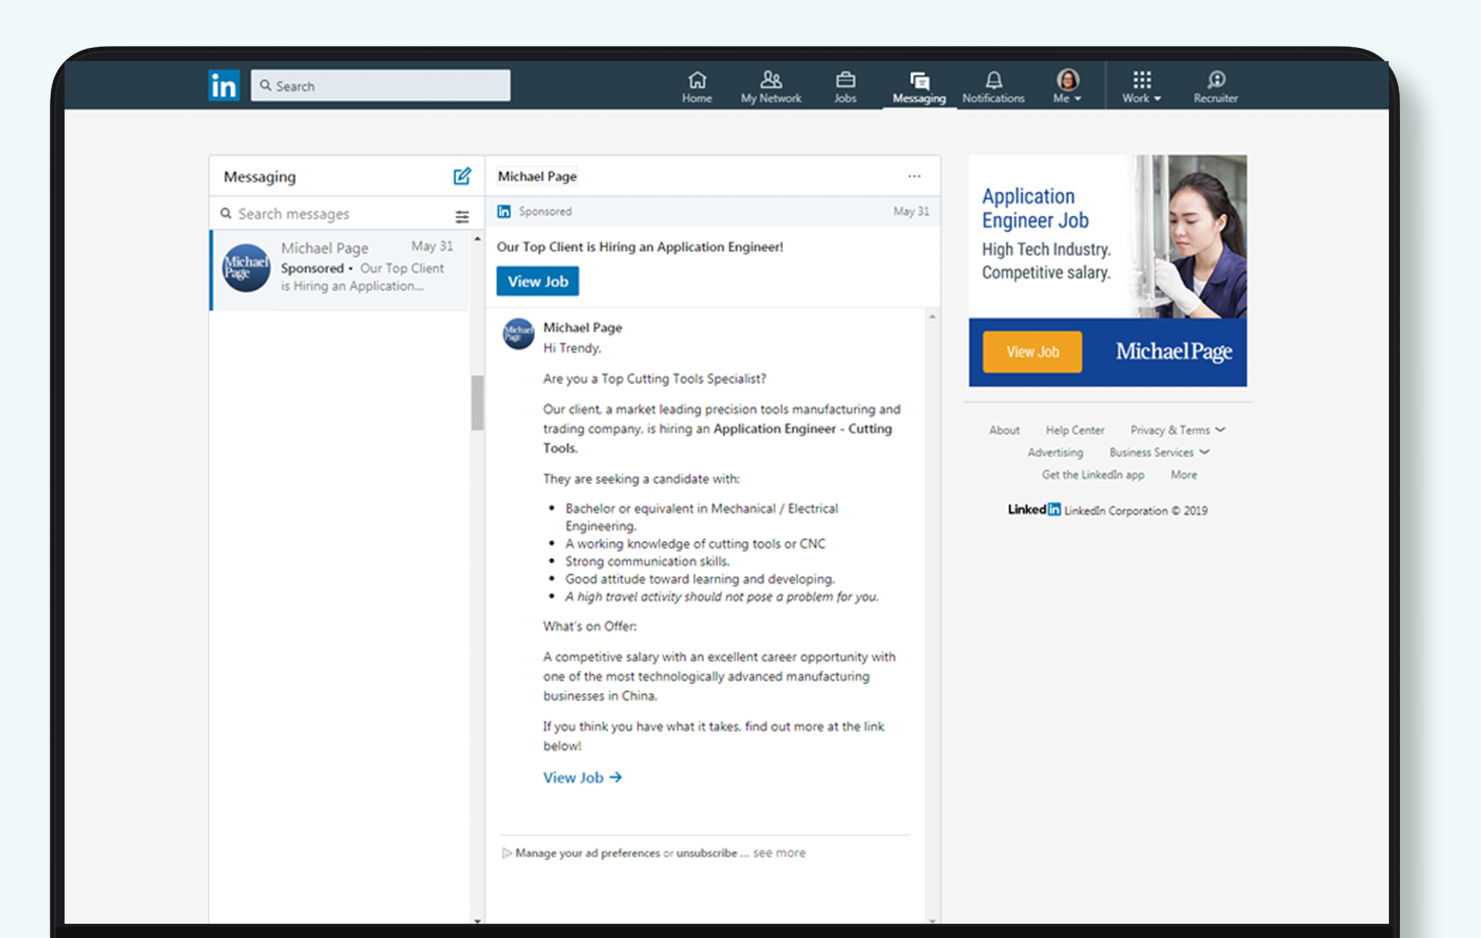The image size is (1481, 938).
Task: Expand footer with see more
Action: click(779, 853)
